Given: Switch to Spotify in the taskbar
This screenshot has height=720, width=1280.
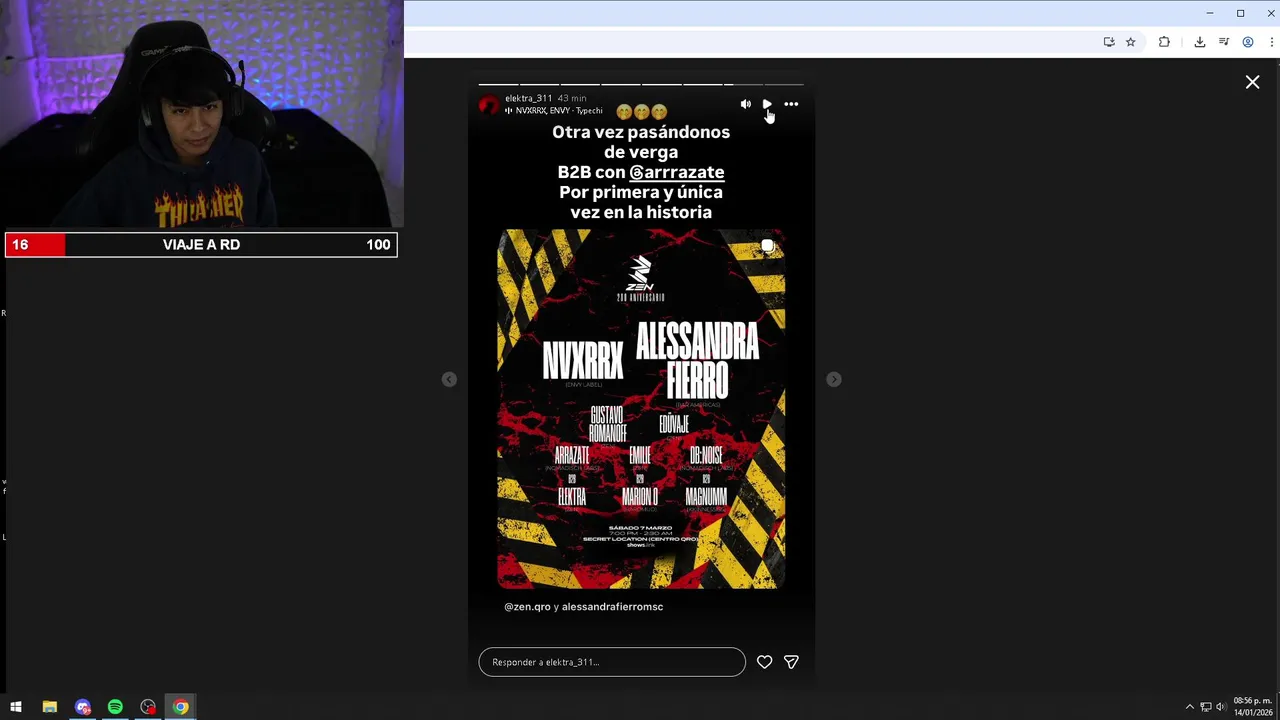Looking at the screenshot, I should click(x=115, y=707).
